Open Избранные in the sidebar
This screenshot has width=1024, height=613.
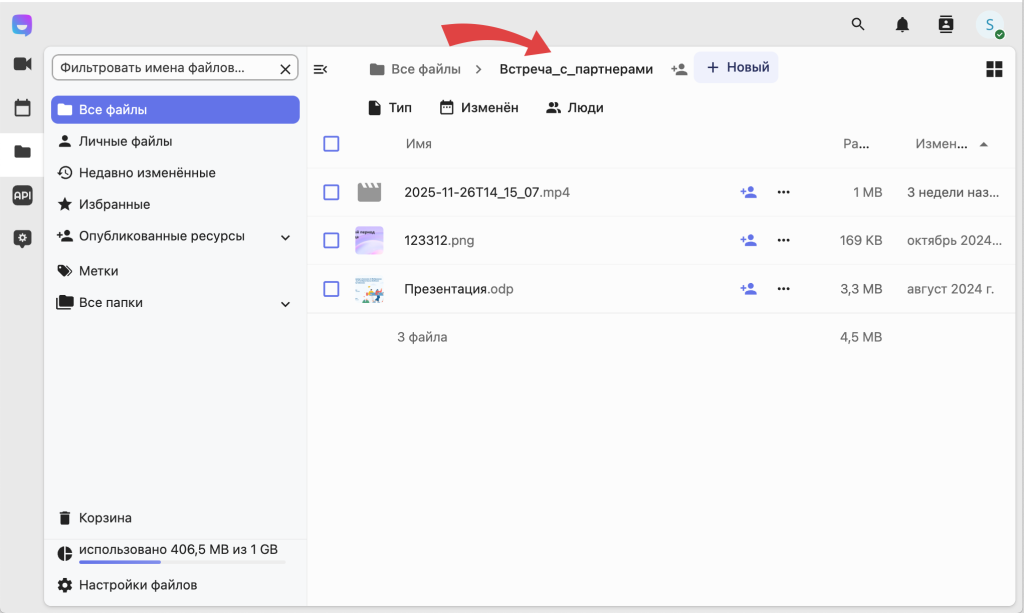coord(114,204)
